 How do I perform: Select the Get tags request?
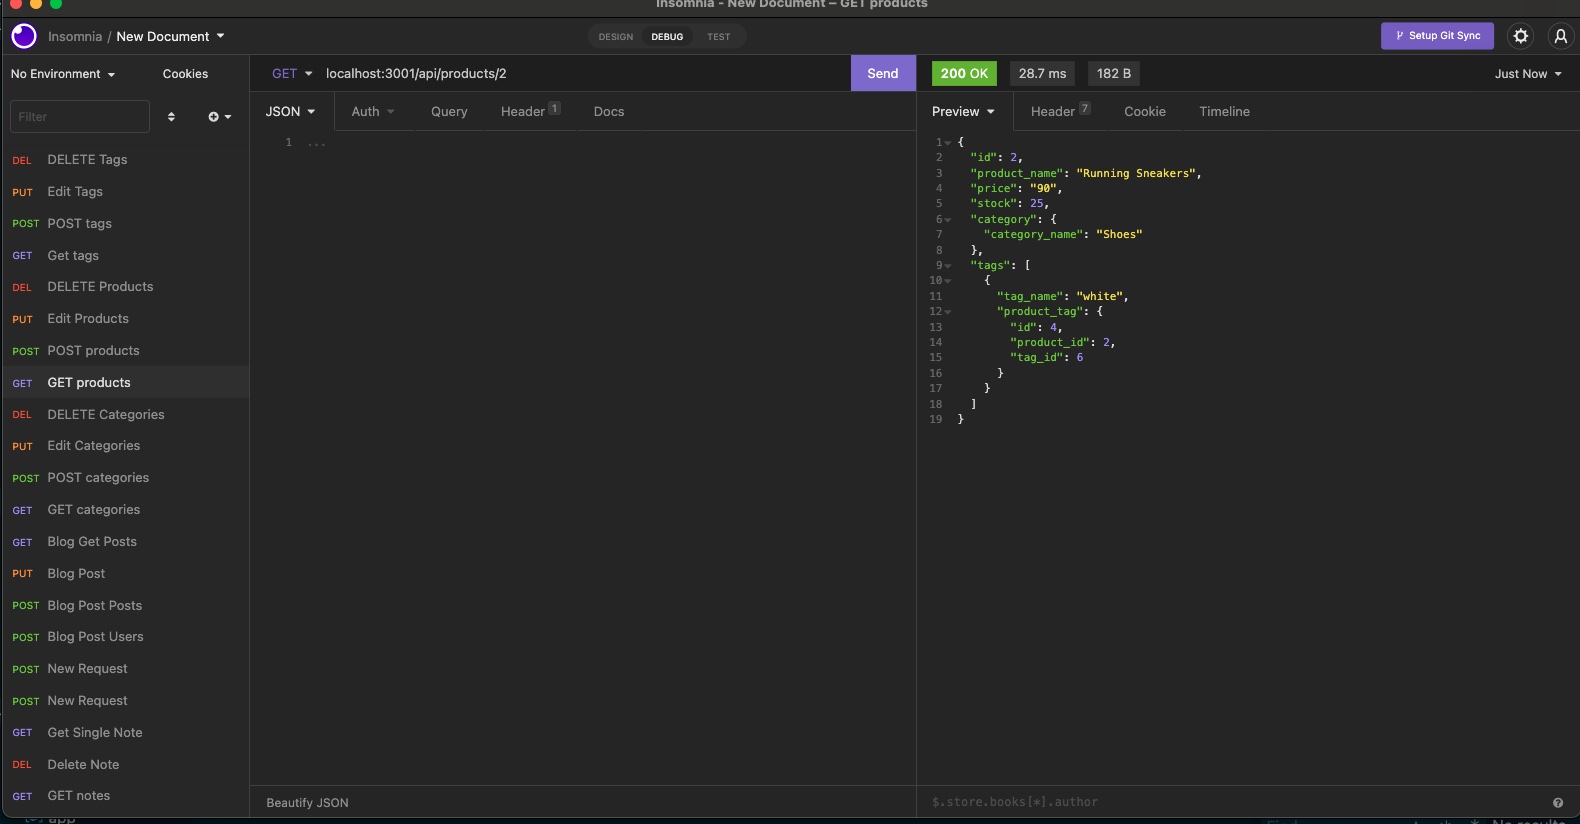pos(125,256)
